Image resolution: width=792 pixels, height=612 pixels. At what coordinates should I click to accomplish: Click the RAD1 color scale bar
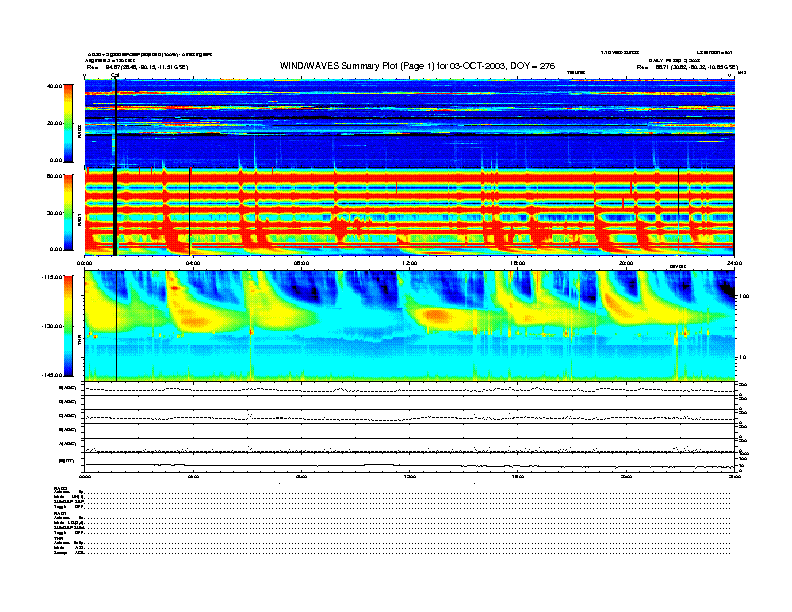[x=68, y=212]
